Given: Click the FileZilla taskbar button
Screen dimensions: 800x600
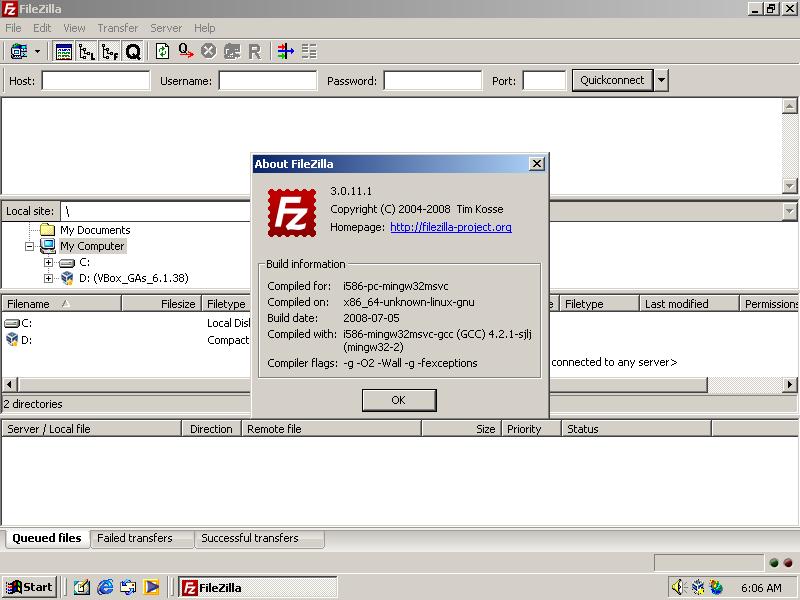Looking at the screenshot, I should [x=257, y=587].
